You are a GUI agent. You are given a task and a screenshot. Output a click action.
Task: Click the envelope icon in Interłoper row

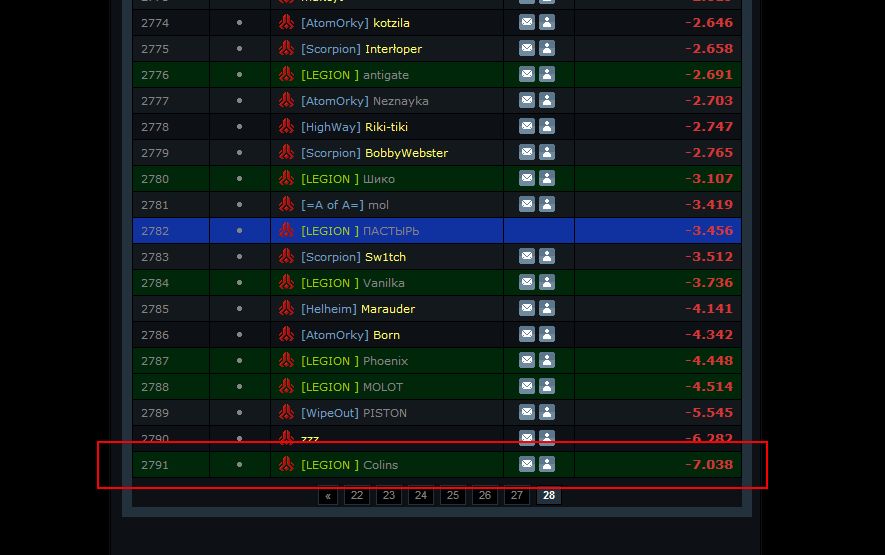click(x=527, y=48)
